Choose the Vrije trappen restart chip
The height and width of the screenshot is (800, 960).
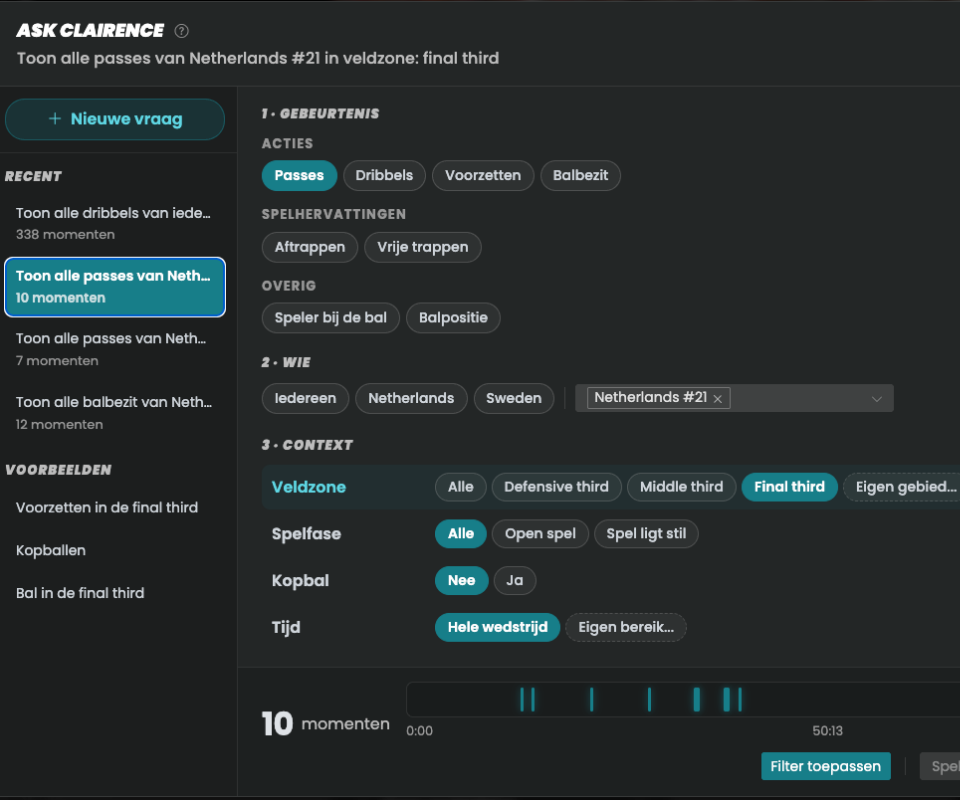[422, 247]
